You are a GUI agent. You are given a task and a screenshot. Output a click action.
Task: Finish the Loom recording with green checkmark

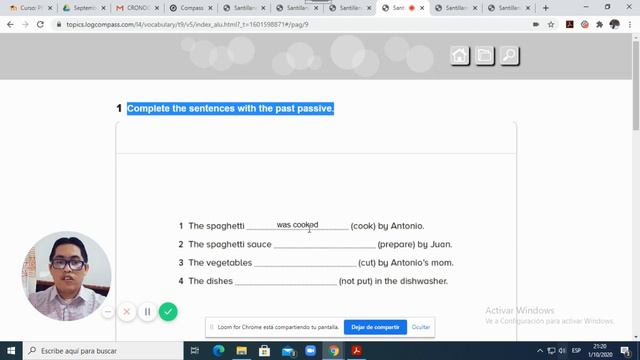point(168,312)
